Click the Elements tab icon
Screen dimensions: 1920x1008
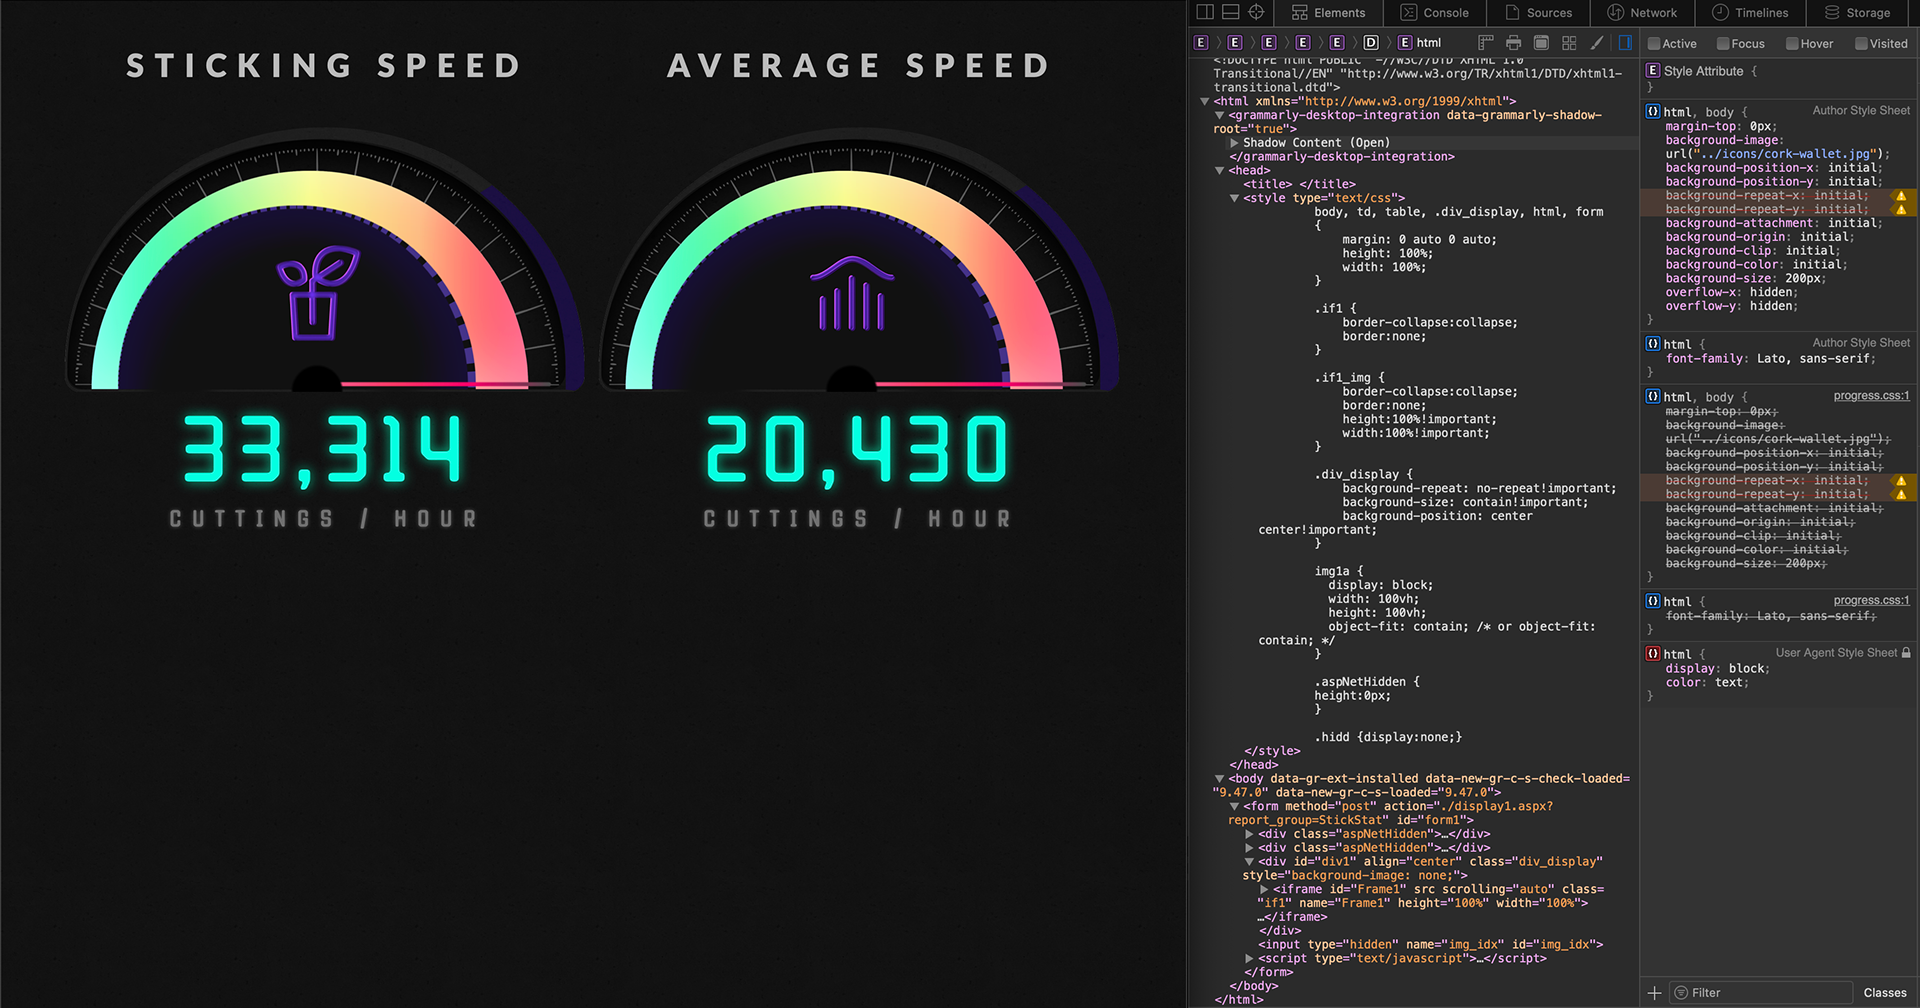click(x=1300, y=12)
